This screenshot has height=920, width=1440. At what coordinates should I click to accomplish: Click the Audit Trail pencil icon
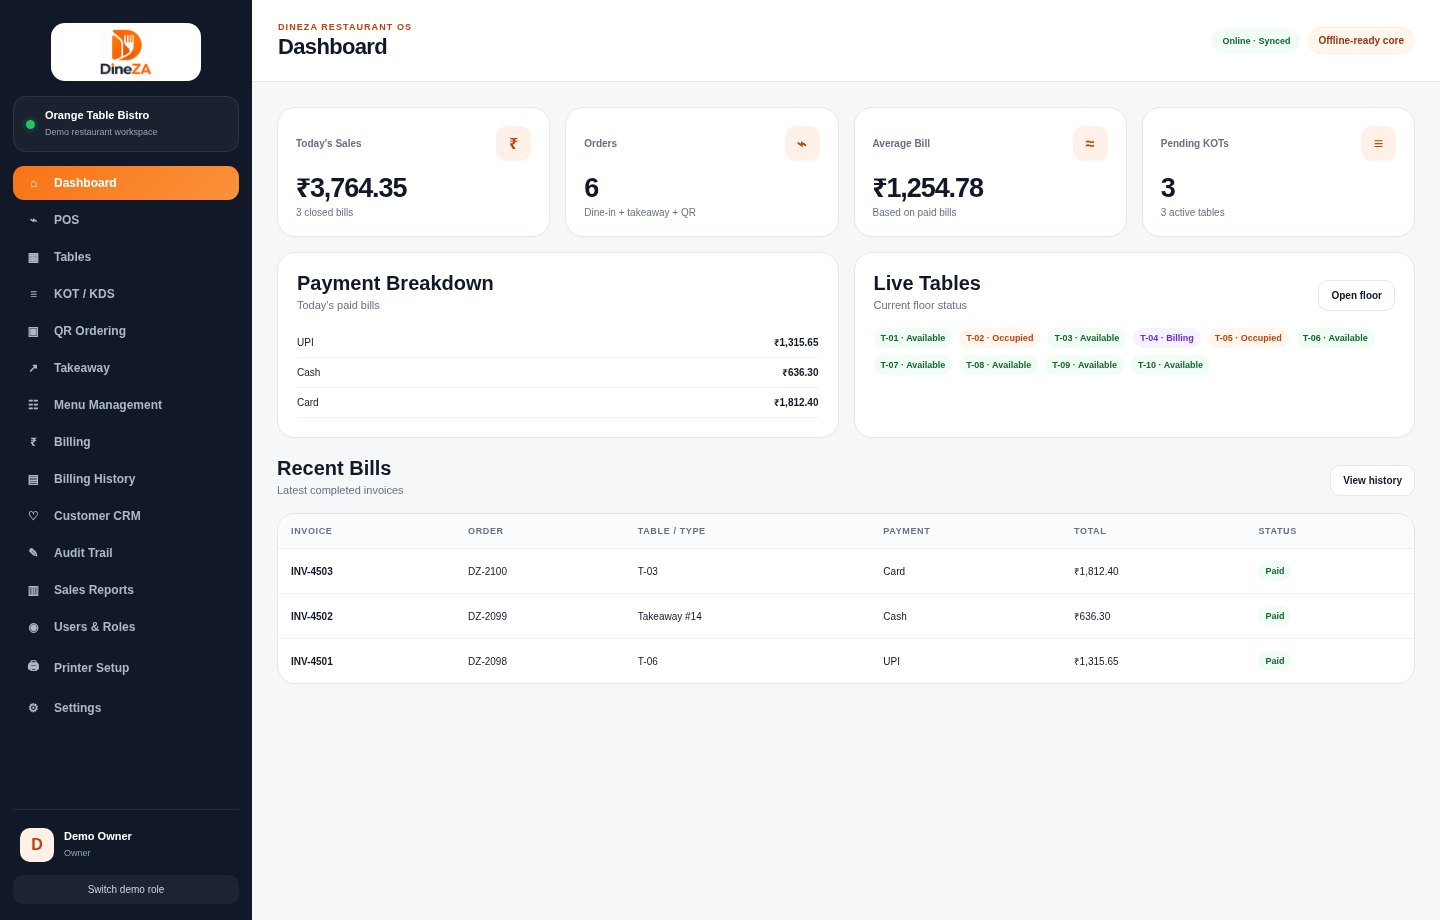click(33, 553)
